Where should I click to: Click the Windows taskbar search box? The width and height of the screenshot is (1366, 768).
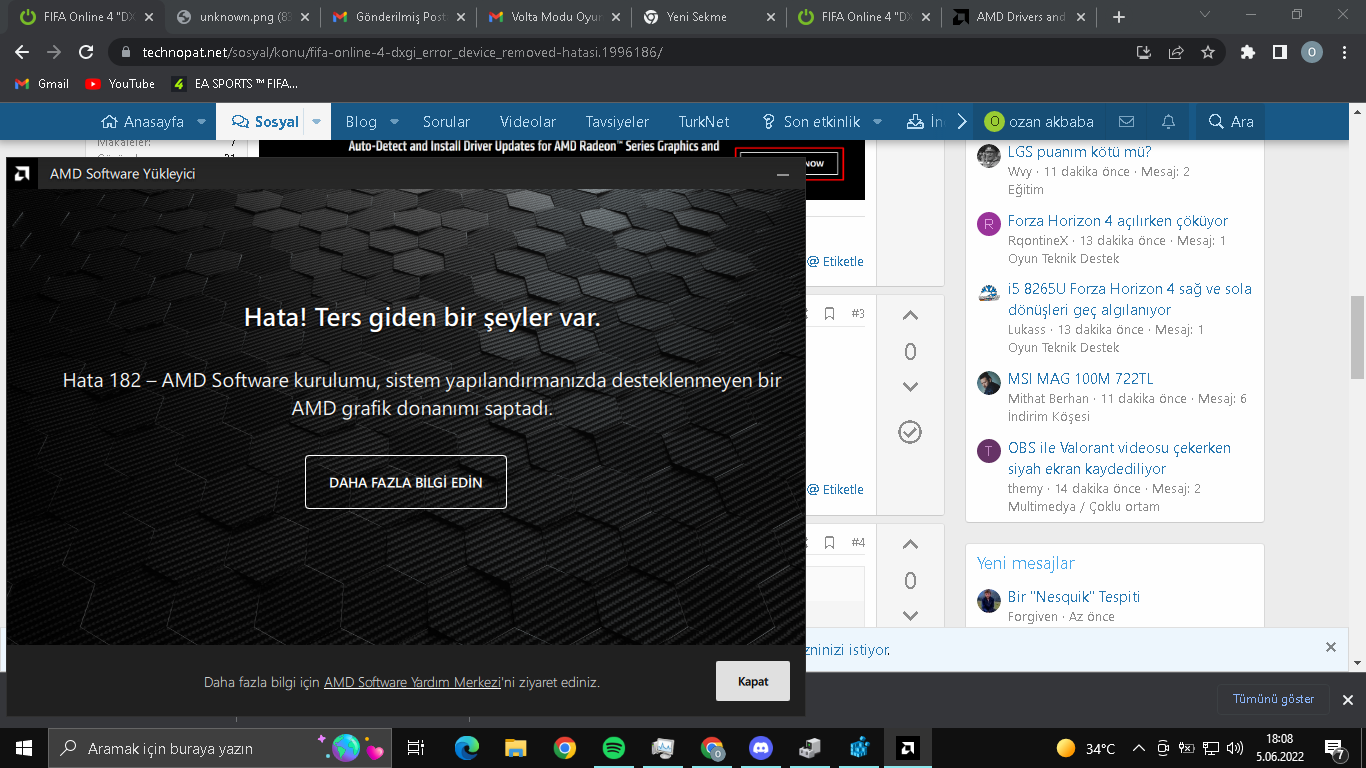pos(222,748)
